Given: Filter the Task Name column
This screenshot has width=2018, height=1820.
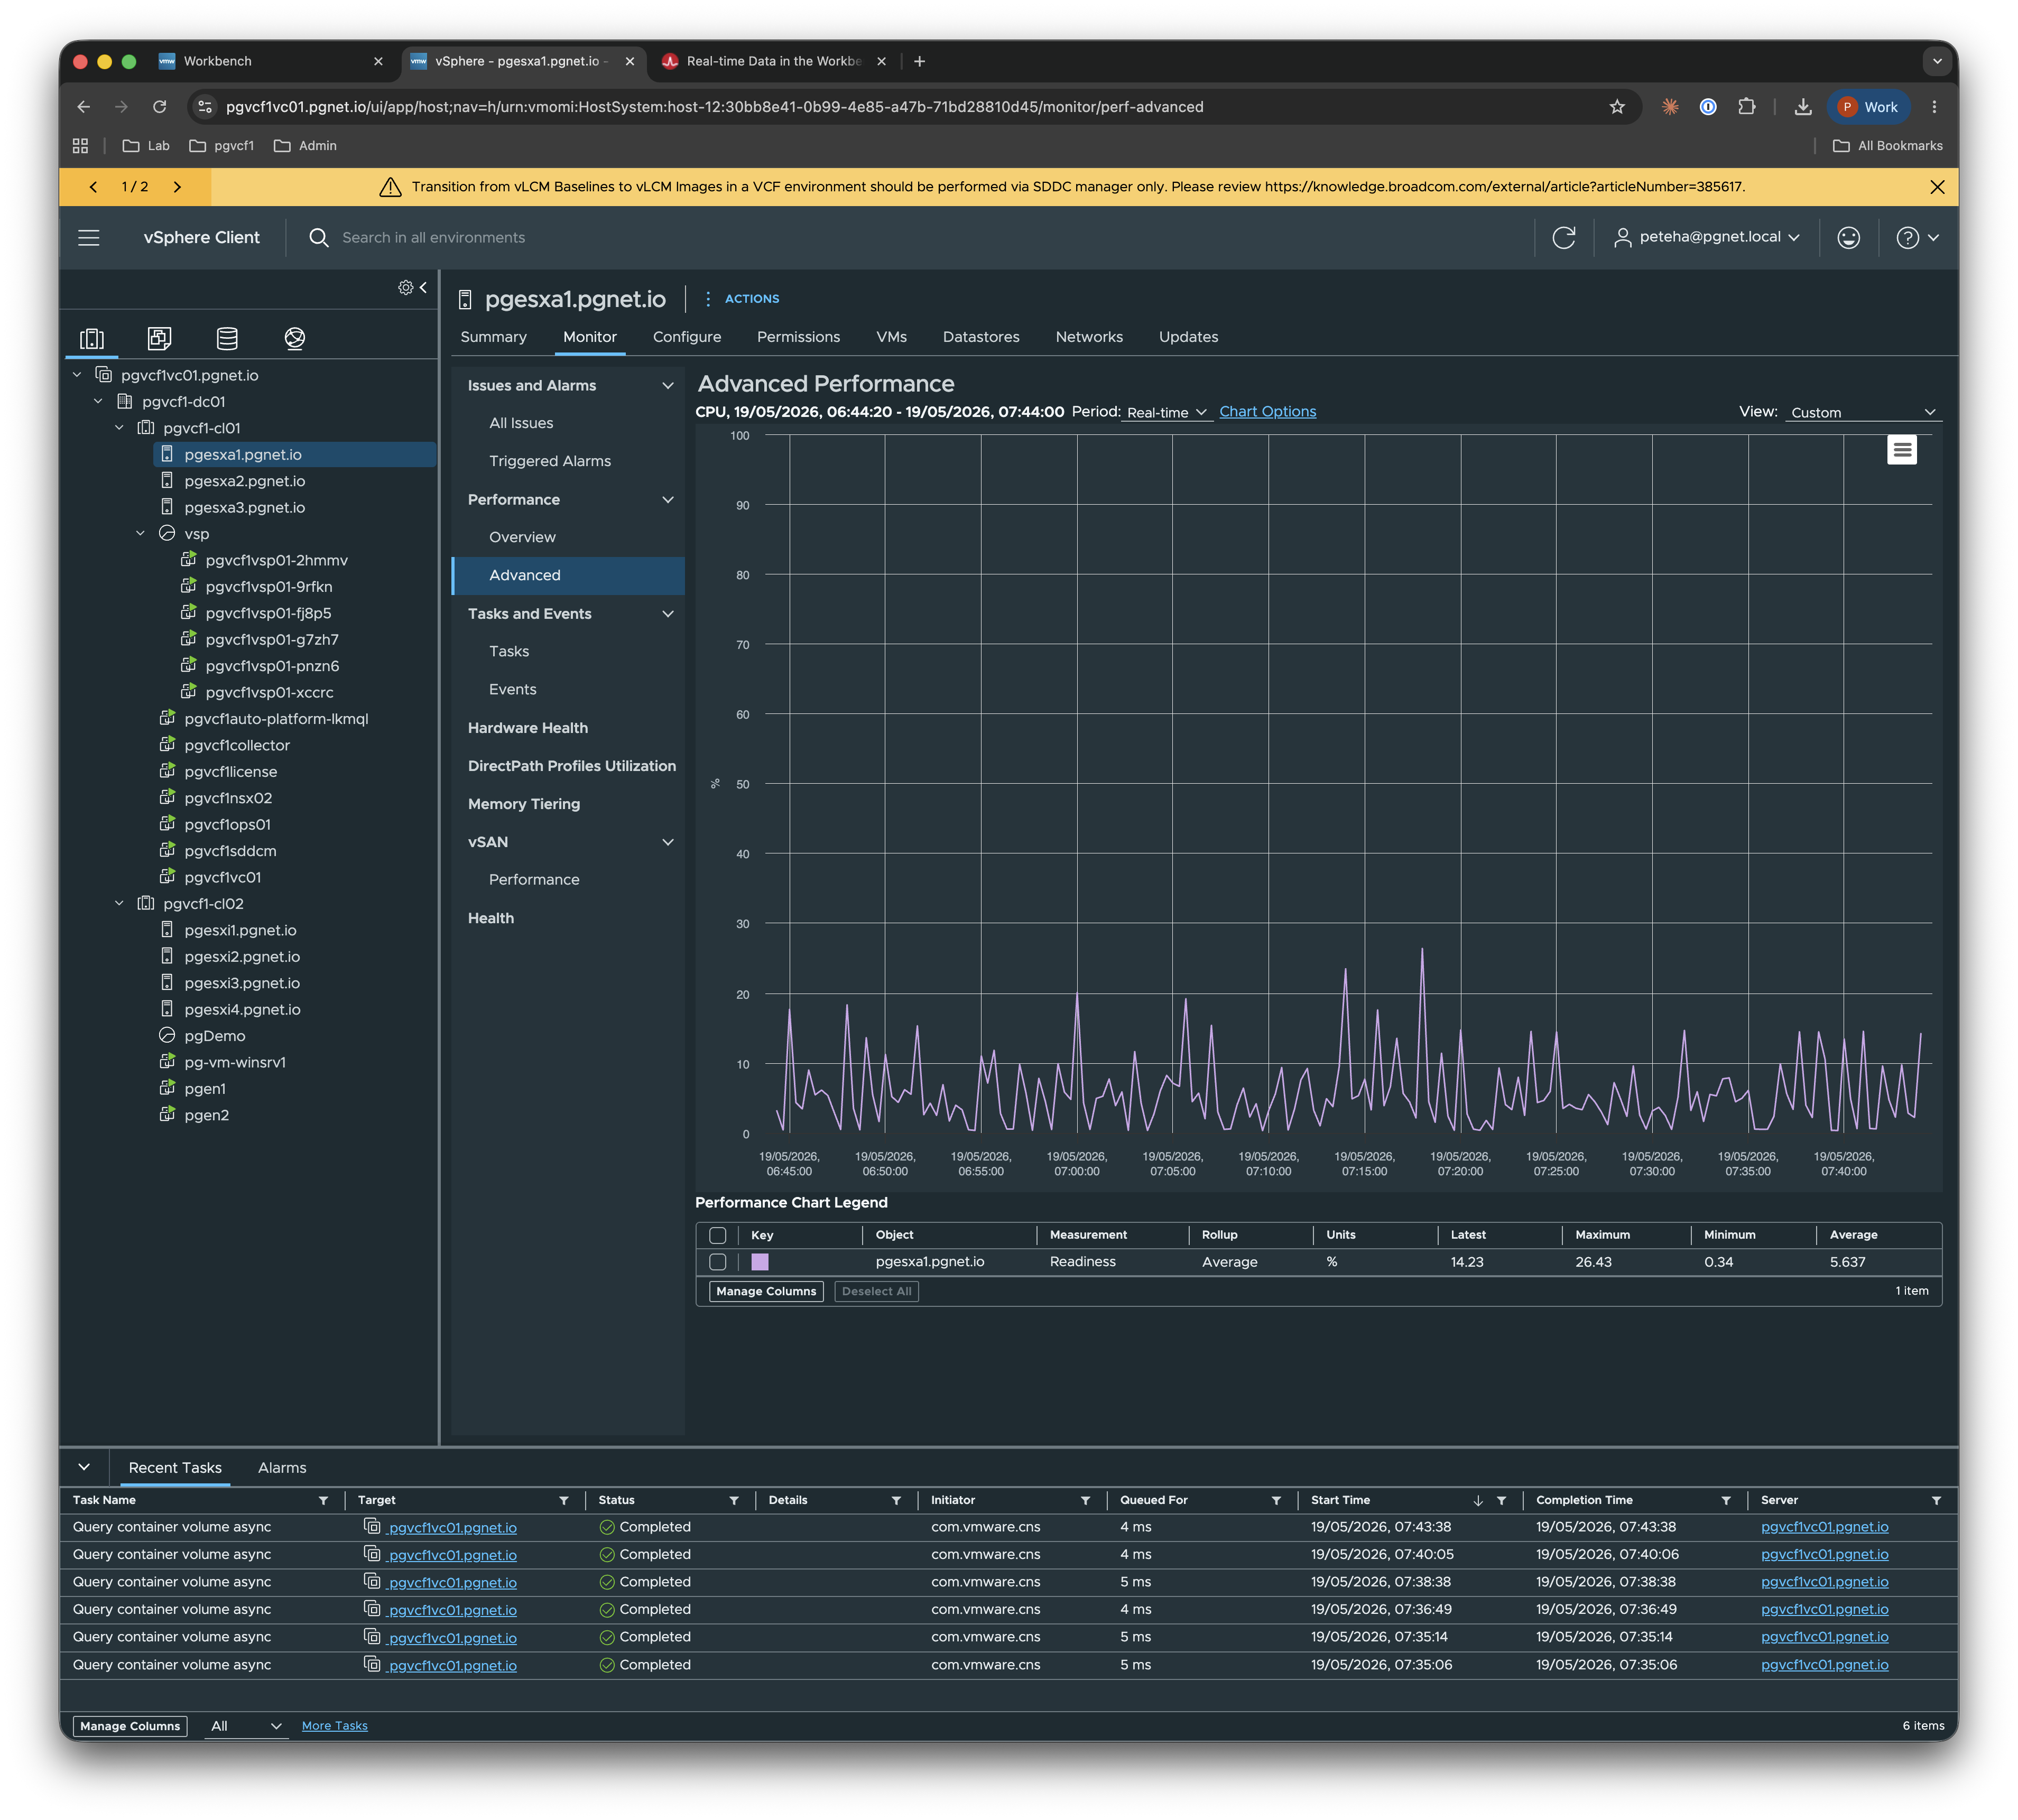Looking at the screenshot, I should [323, 1501].
